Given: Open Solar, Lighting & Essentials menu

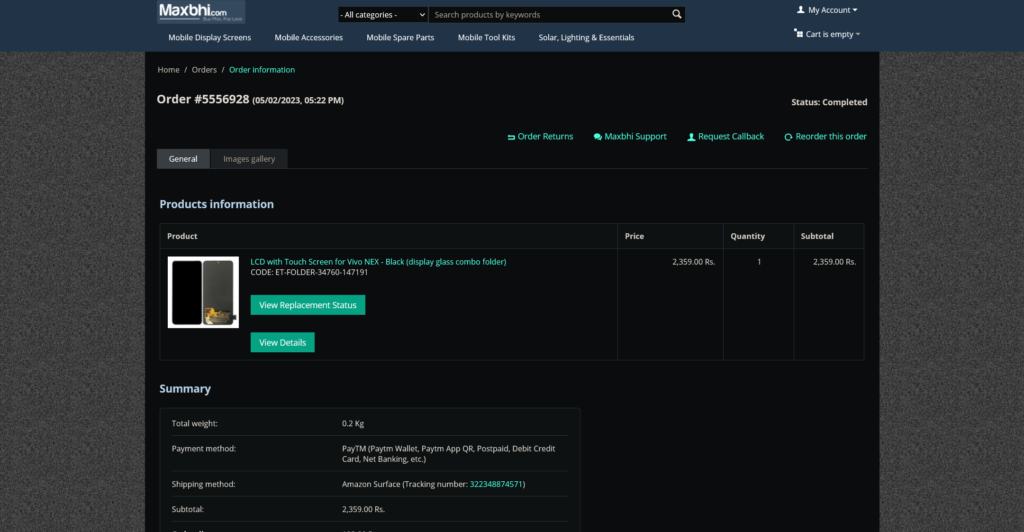Looking at the screenshot, I should coord(586,37).
